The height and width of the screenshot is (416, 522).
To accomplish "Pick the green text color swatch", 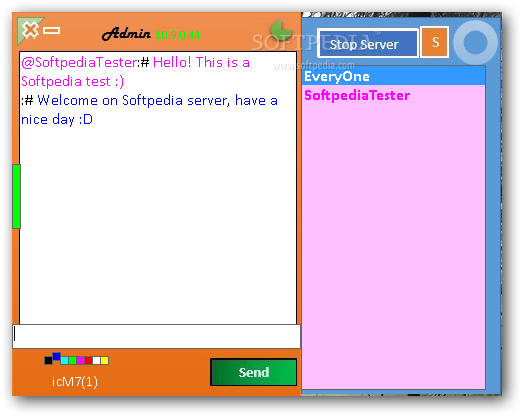I will [72, 360].
